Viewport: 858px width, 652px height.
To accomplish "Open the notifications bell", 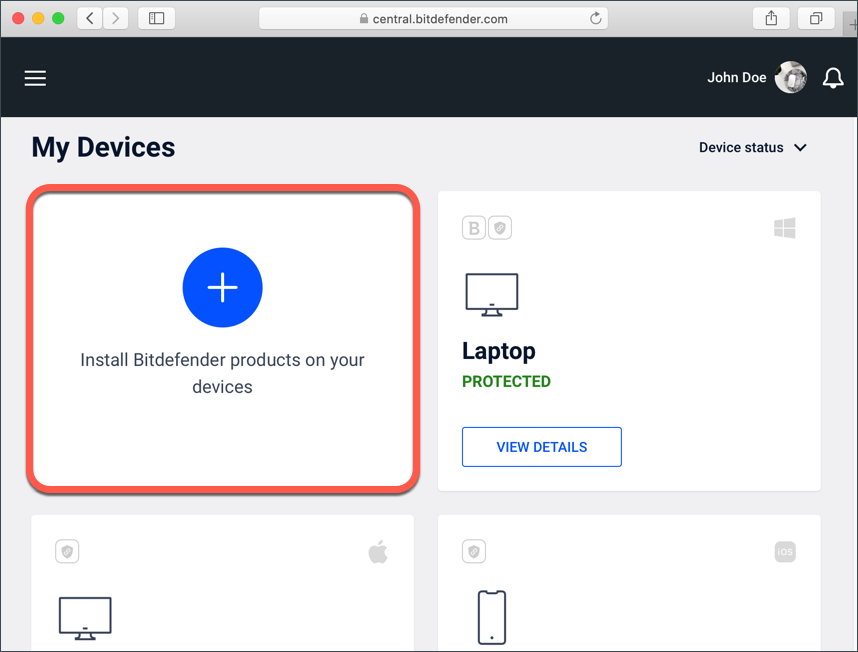I will coord(833,78).
